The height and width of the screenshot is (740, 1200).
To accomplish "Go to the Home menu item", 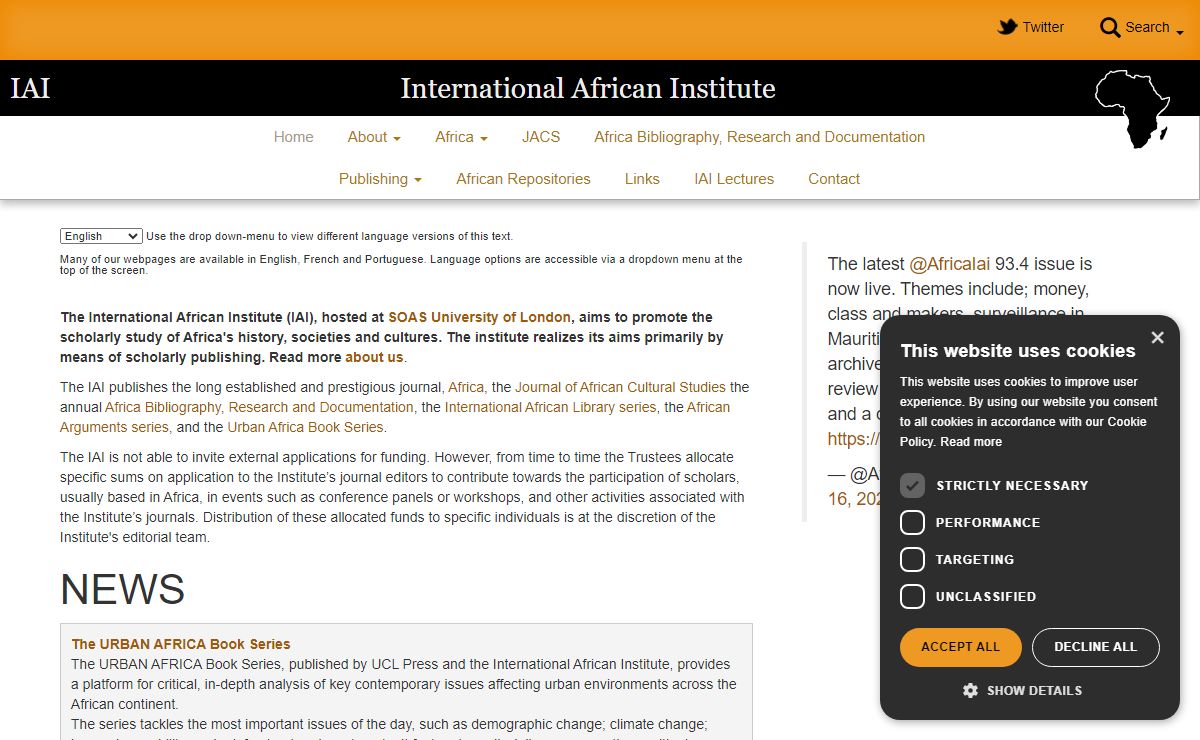I will (294, 137).
